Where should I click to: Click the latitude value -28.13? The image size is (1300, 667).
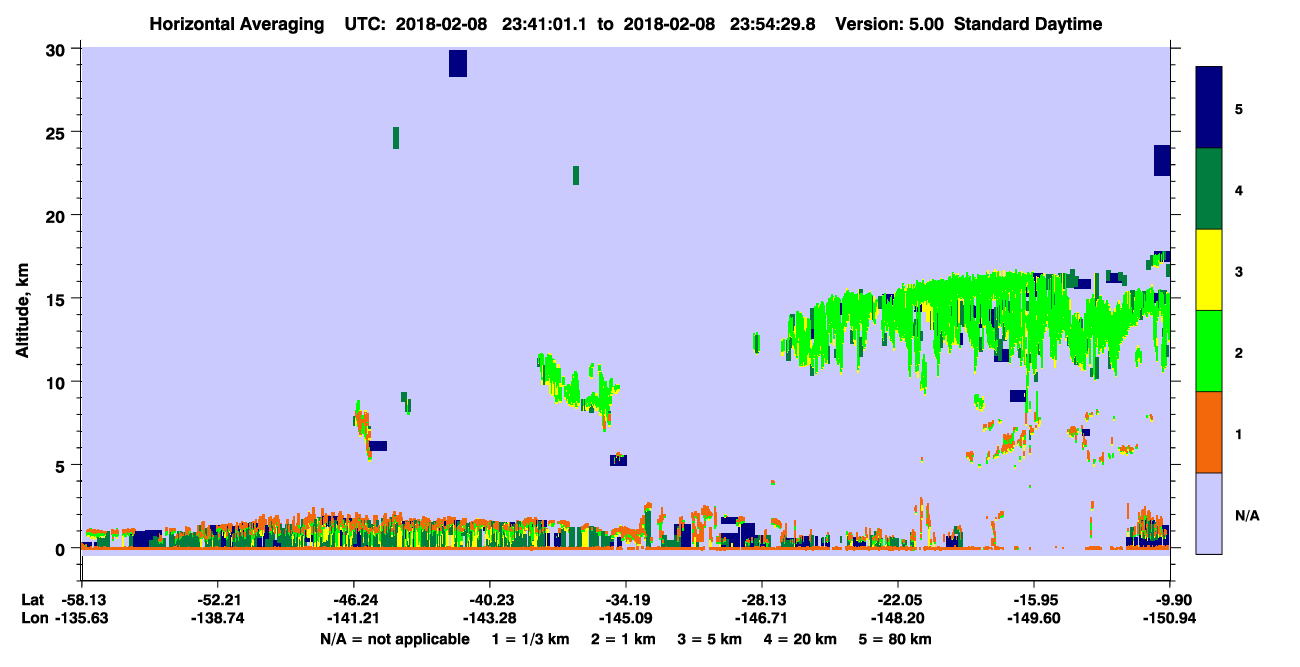tap(762, 600)
